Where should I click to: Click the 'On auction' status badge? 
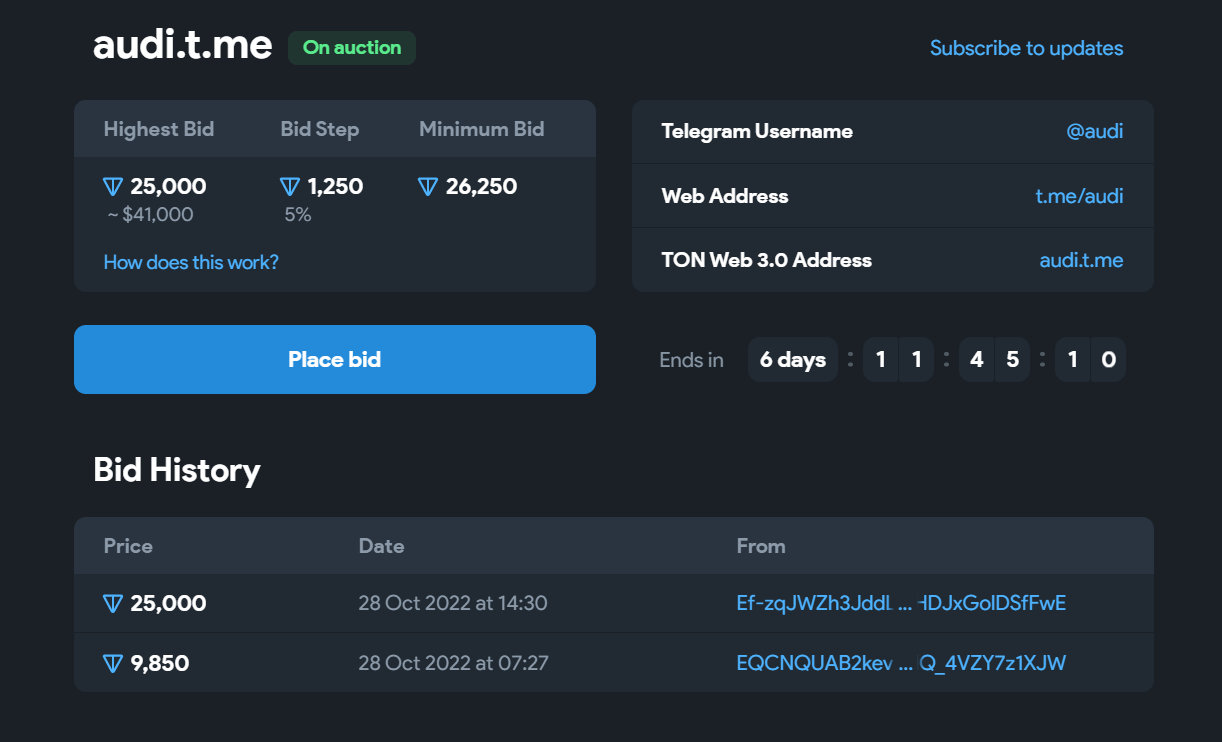coord(352,48)
